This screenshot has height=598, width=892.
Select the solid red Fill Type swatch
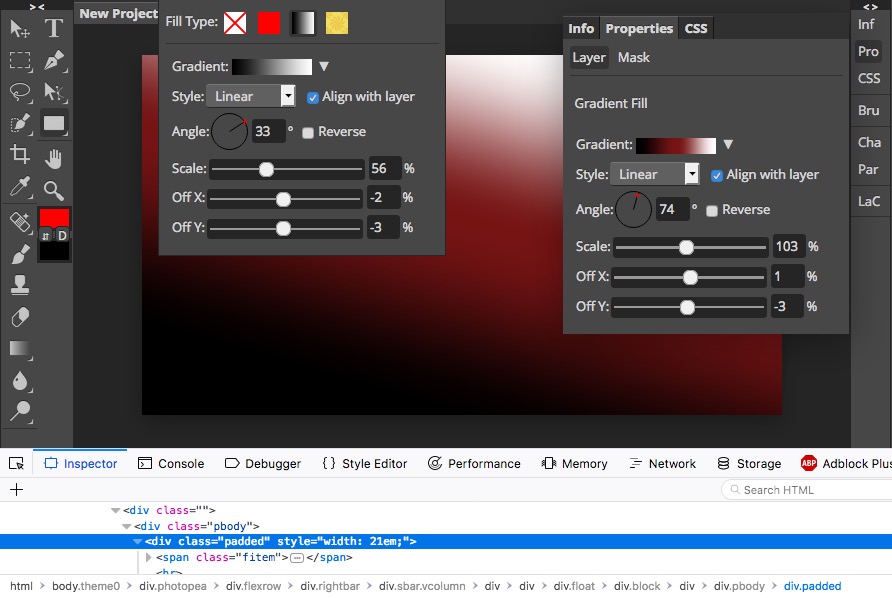(x=269, y=22)
